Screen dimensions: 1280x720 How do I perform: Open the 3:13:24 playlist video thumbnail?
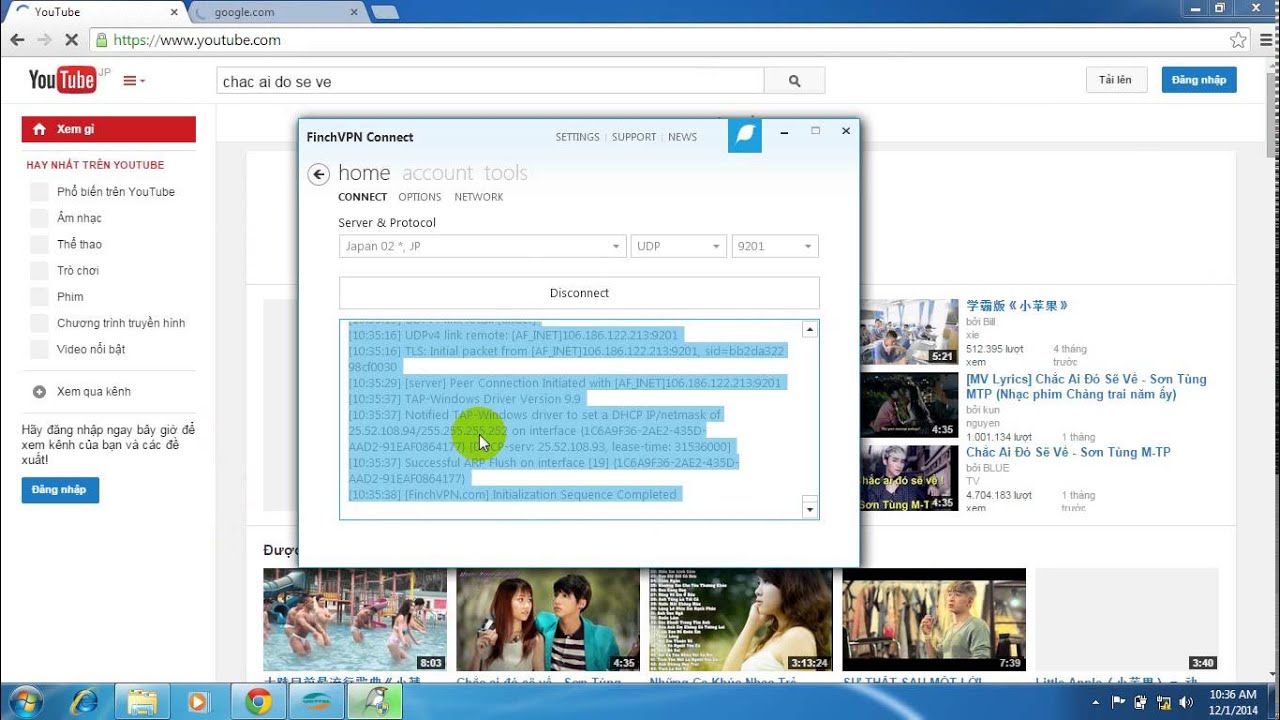pos(741,620)
